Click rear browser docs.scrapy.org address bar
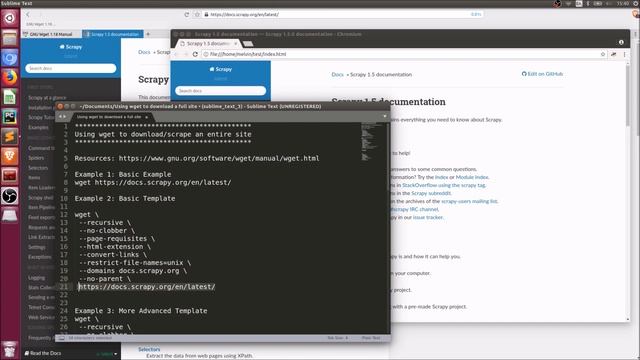 coord(343,14)
